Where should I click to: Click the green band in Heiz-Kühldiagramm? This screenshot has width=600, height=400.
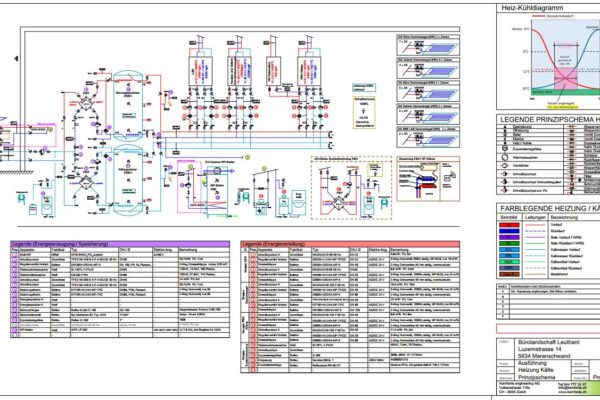[566, 92]
